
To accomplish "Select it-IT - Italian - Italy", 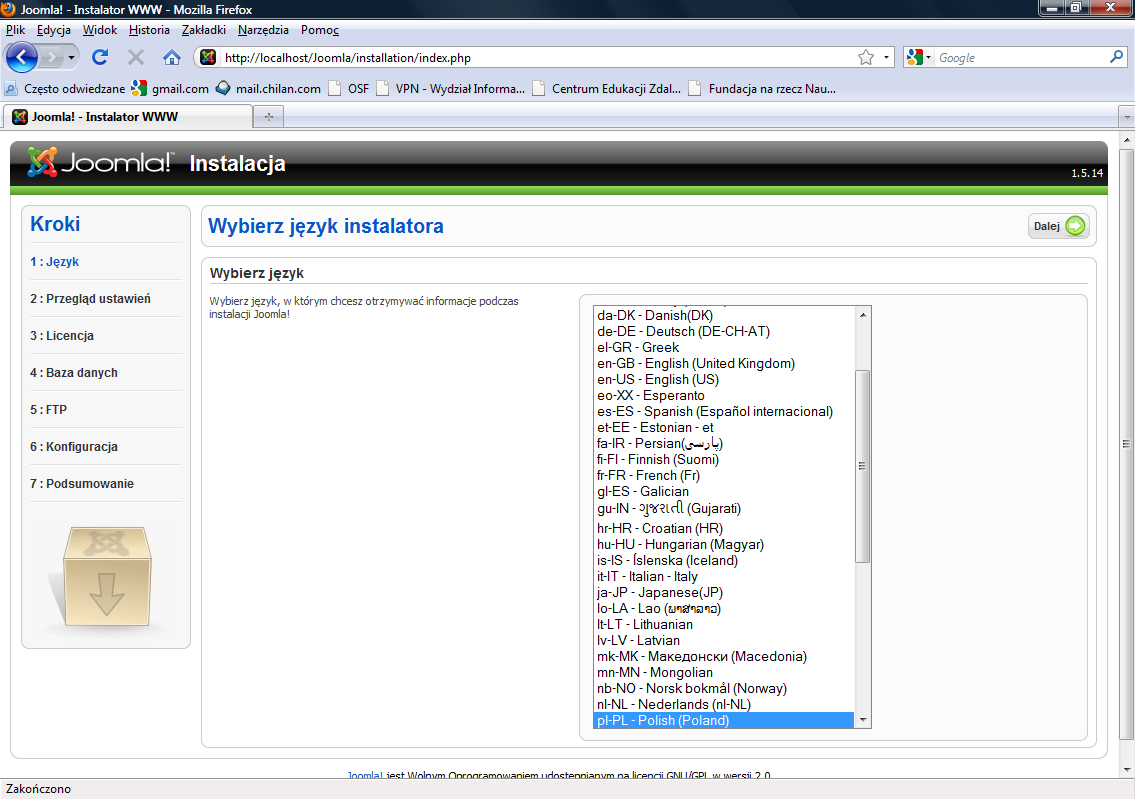I will 724,576.
